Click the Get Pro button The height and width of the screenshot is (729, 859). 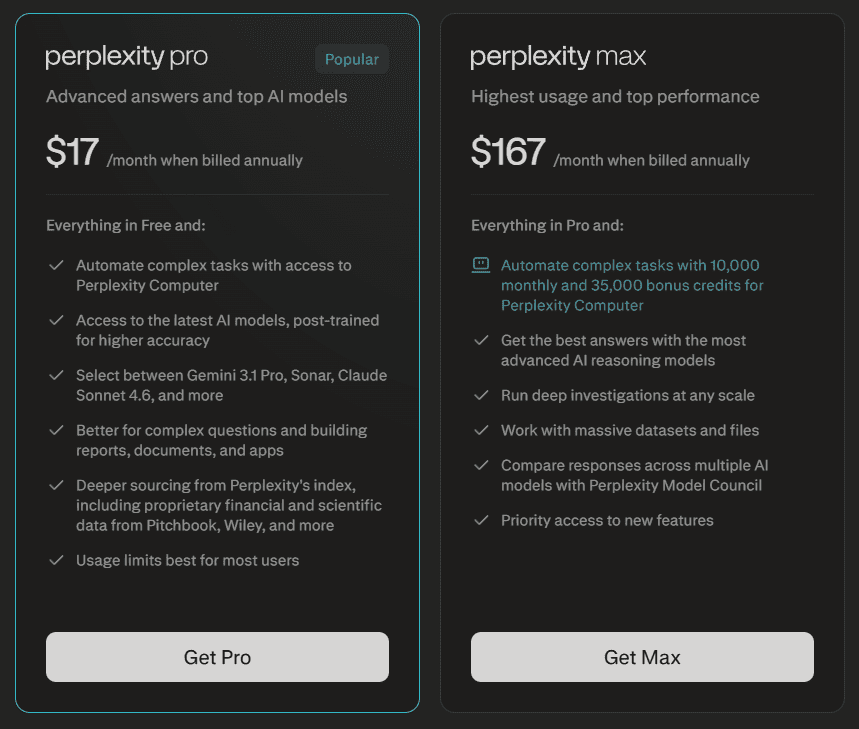point(217,657)
